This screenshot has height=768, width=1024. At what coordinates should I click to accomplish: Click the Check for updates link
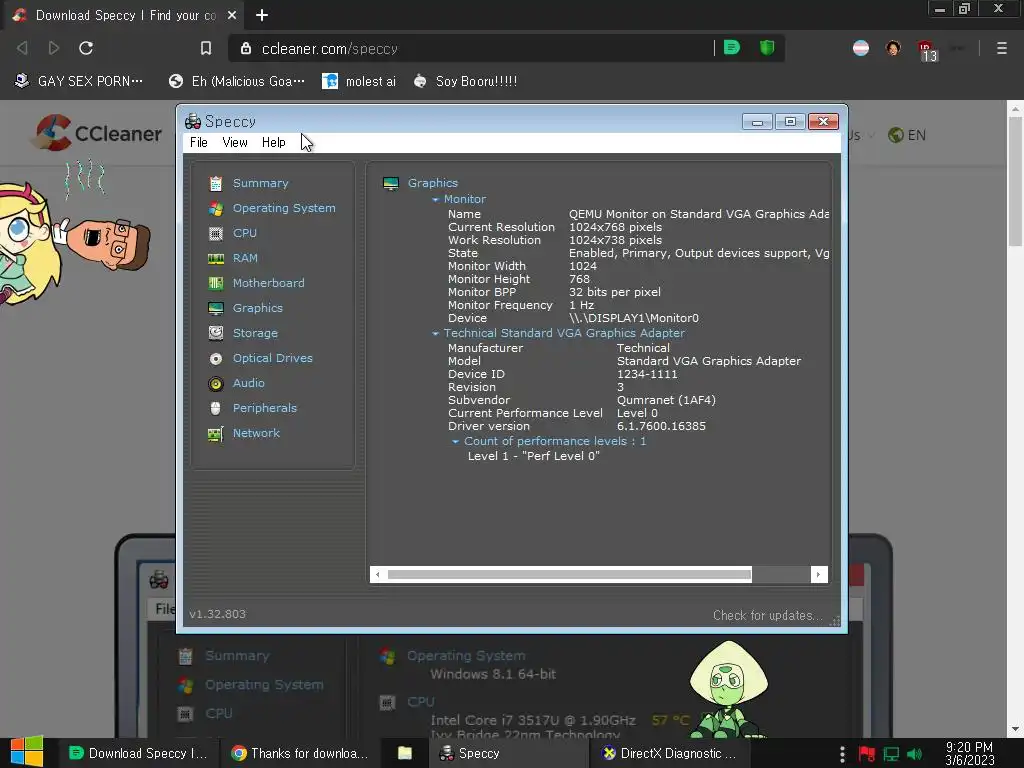click(x=768, y=615)
